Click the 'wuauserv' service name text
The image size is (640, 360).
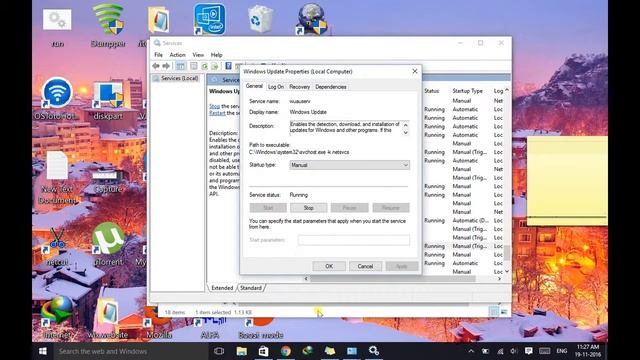pos(300,101)
